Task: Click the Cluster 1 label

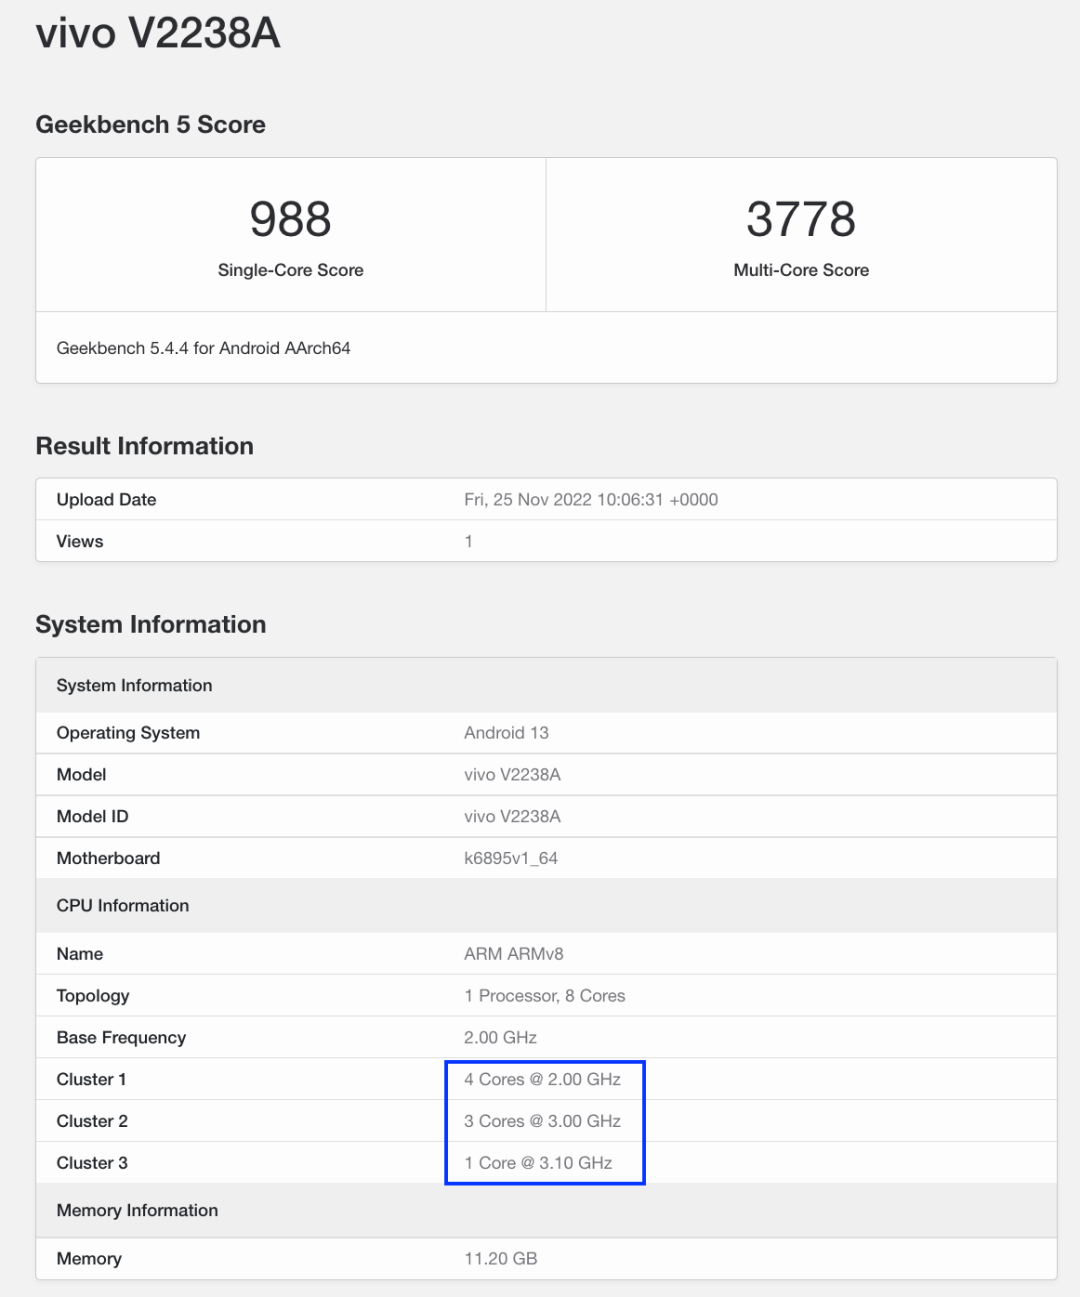Action: pyautogui.click(x=92, y=1079)
